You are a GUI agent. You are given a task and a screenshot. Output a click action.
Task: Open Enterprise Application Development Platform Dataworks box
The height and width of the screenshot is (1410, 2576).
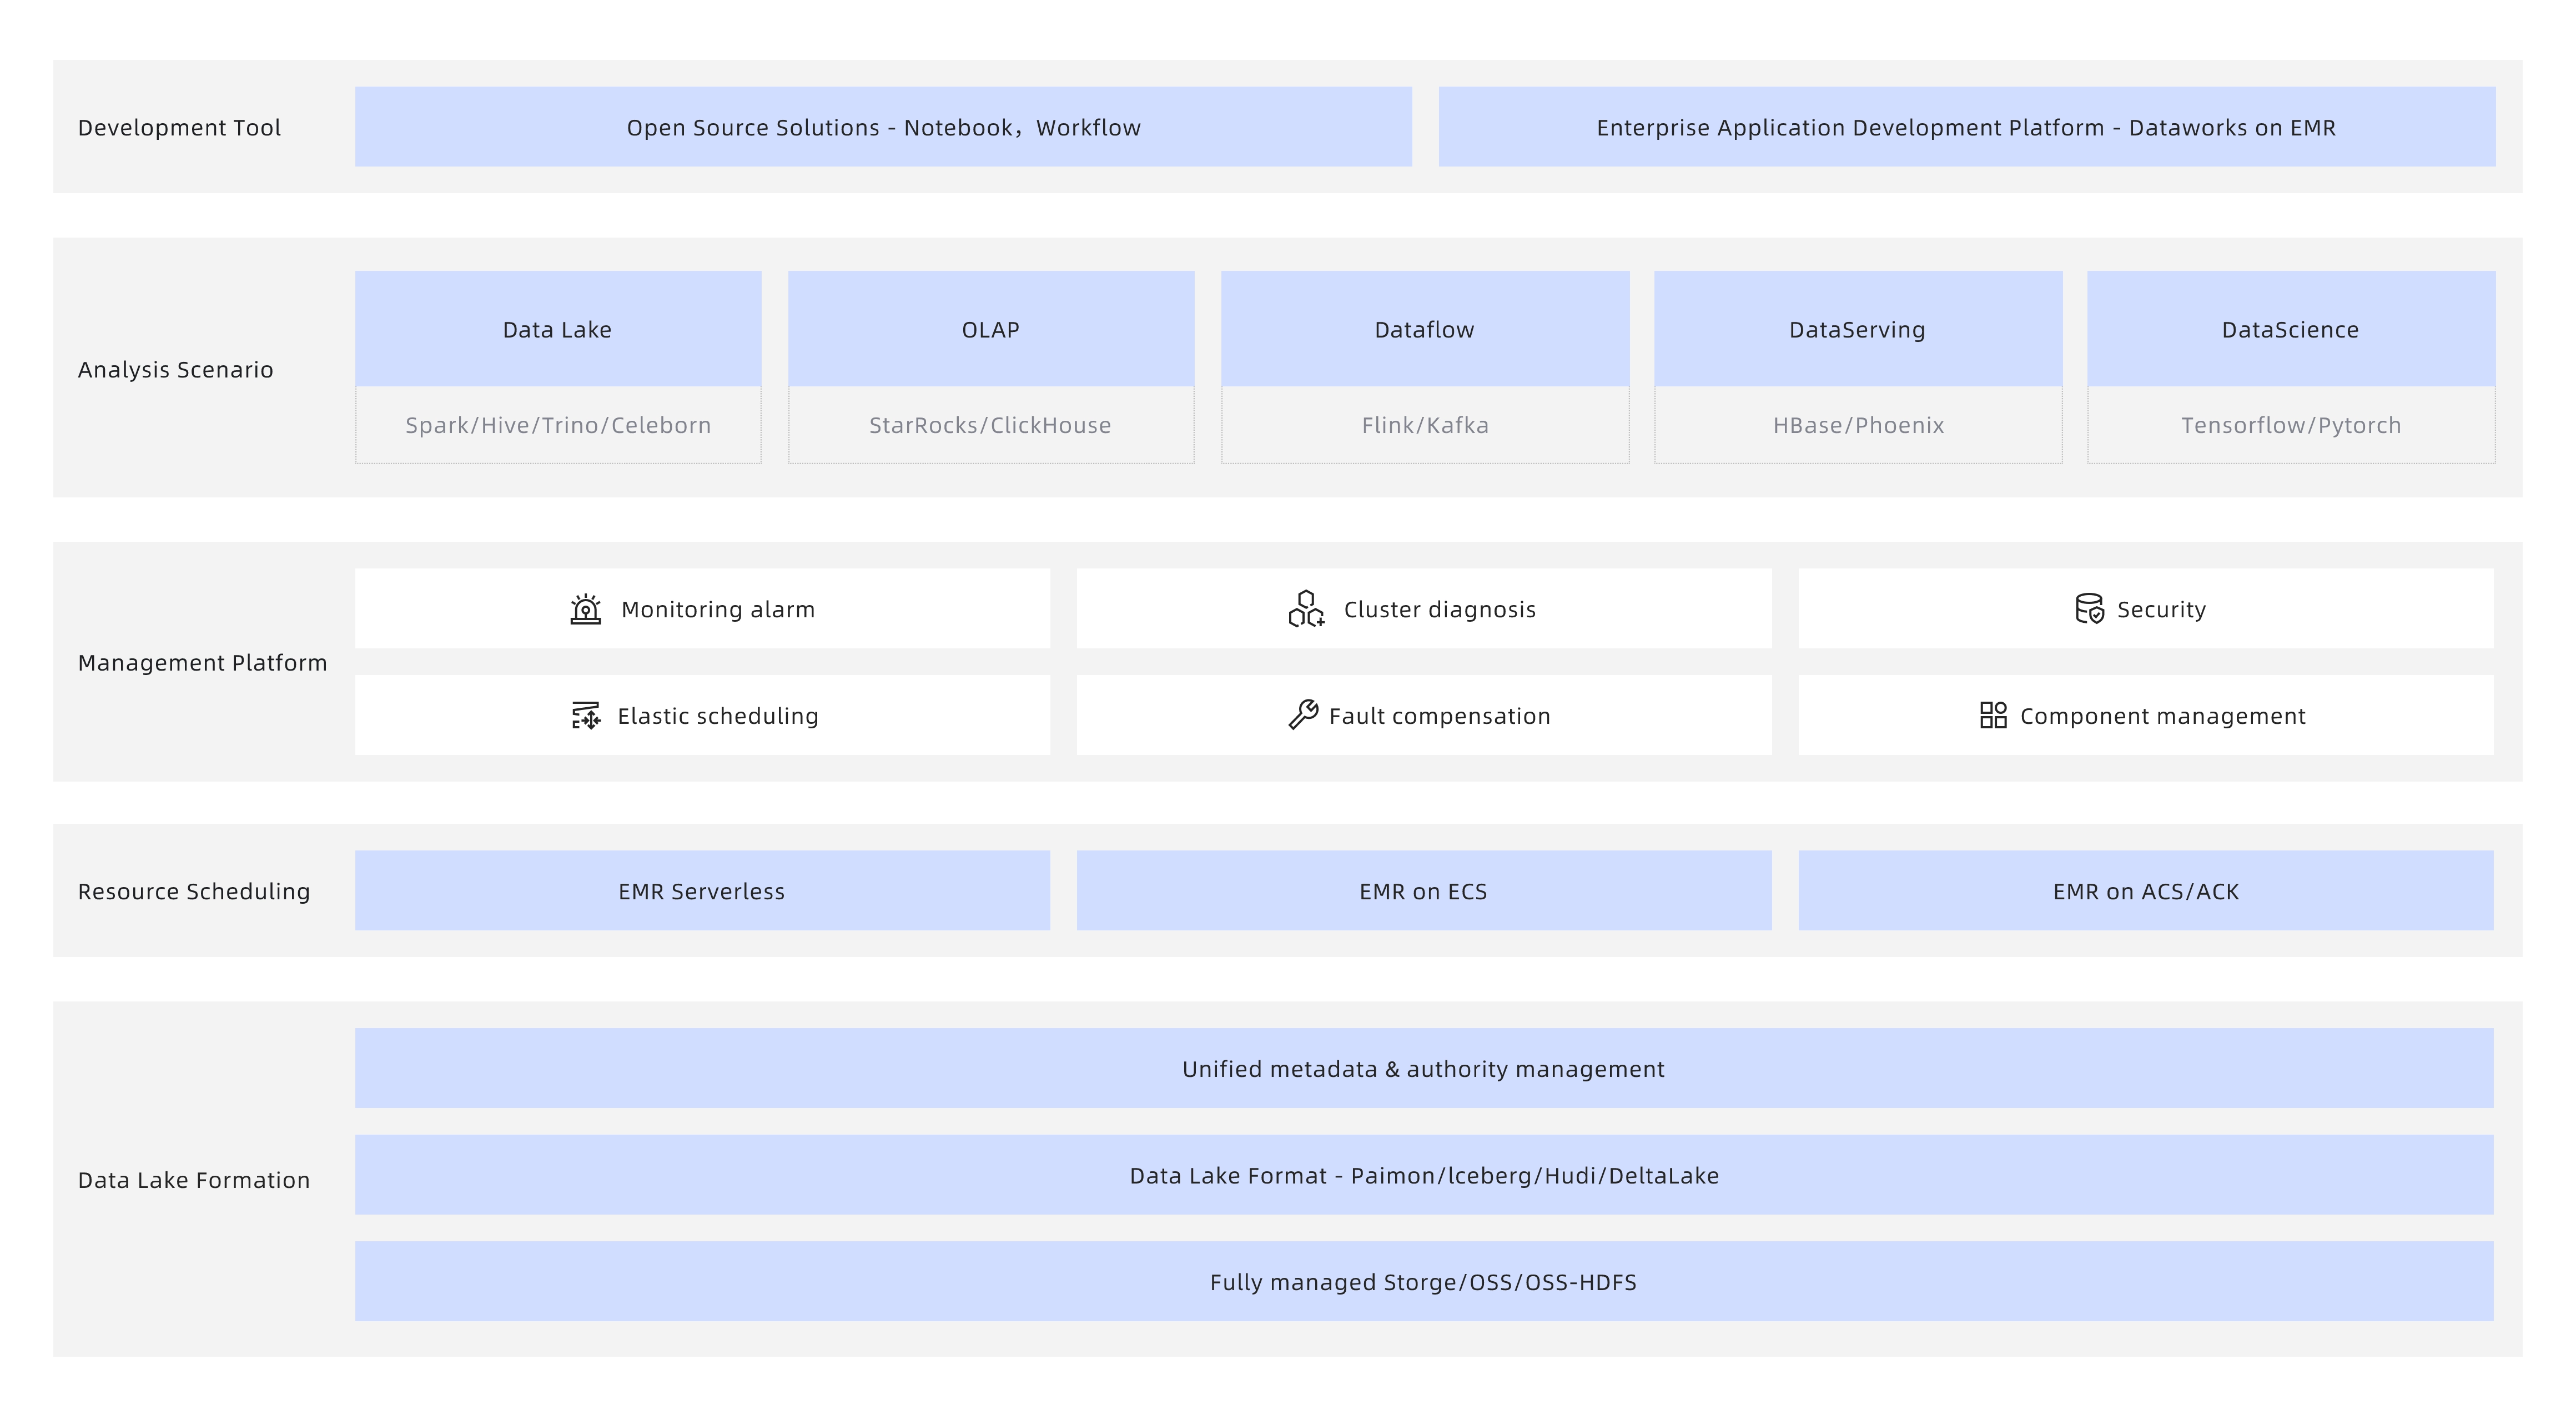click(1966, 127)
